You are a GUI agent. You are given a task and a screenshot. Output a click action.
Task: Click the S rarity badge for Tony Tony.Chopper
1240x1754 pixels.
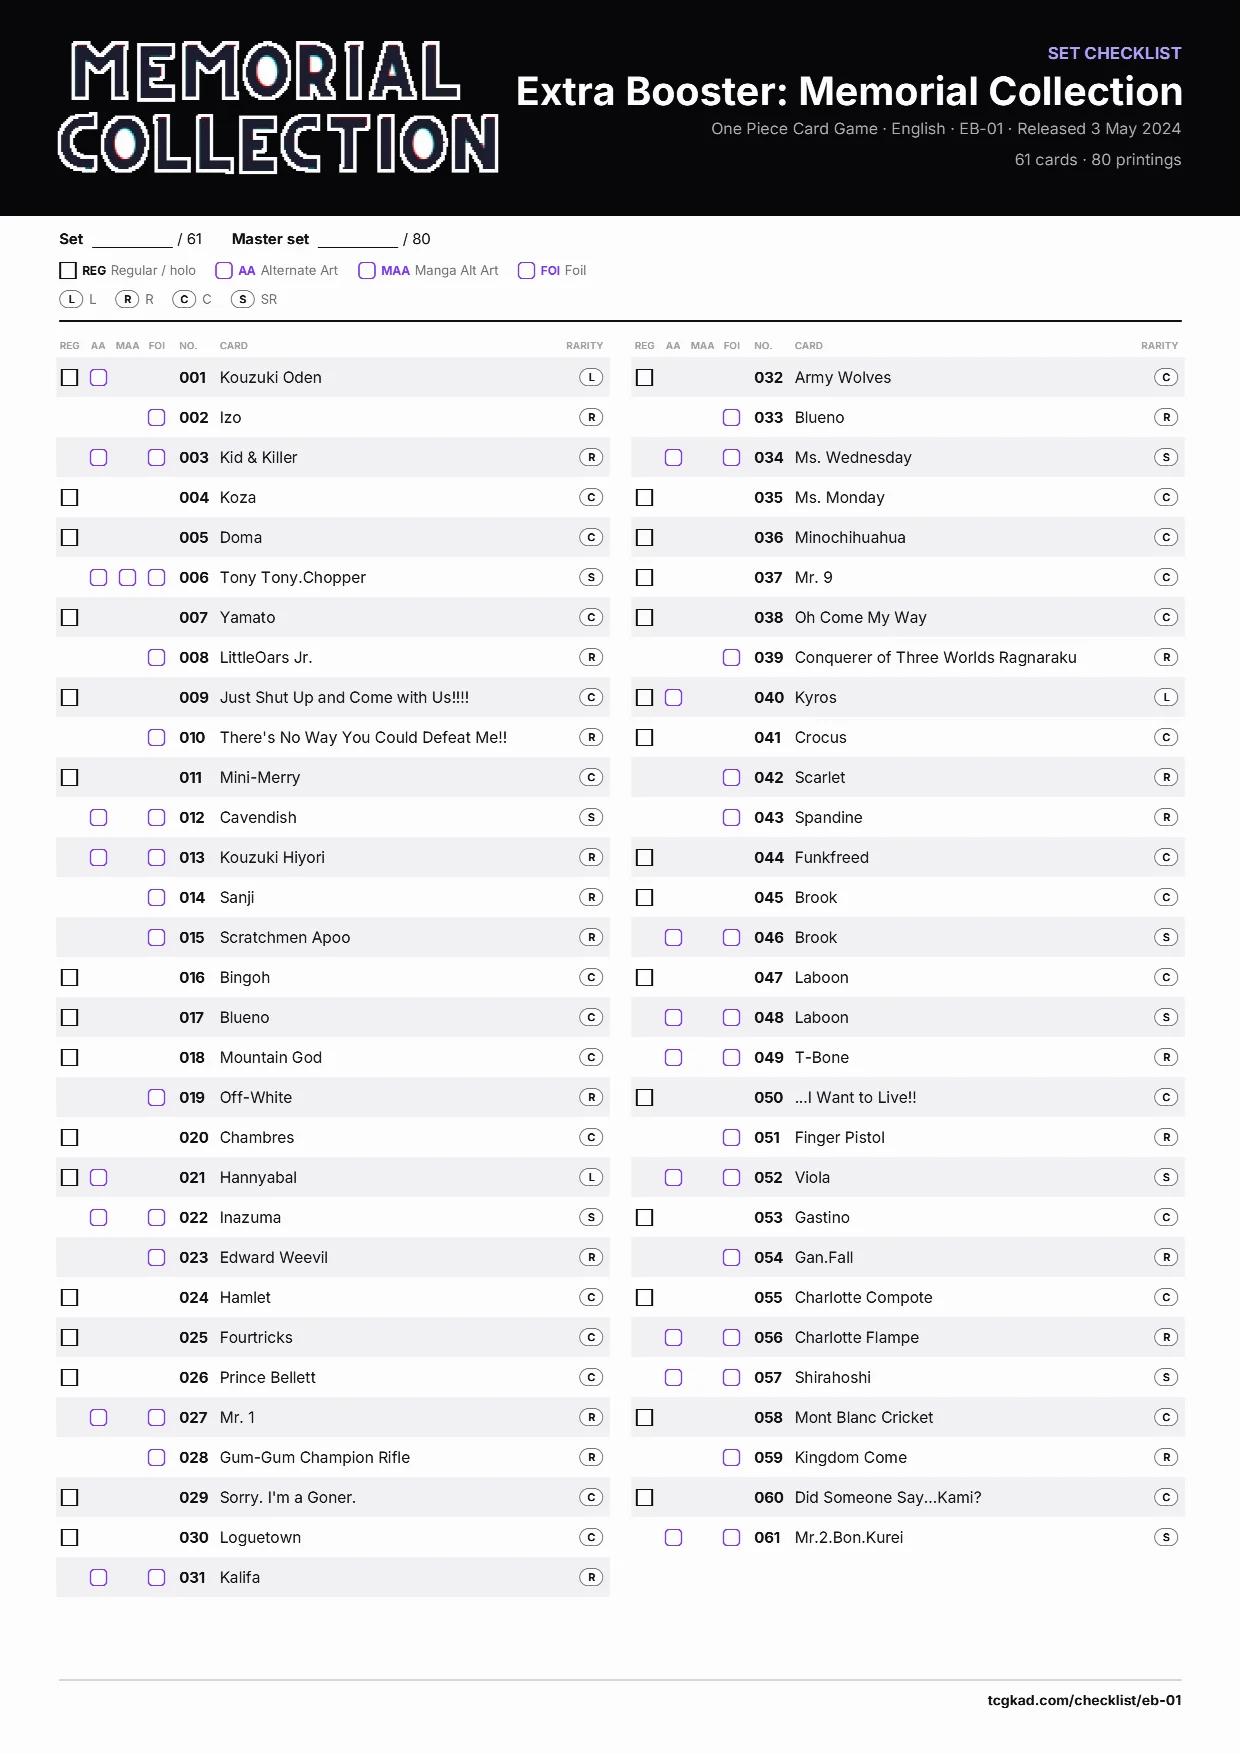click(x=591, y=577)
